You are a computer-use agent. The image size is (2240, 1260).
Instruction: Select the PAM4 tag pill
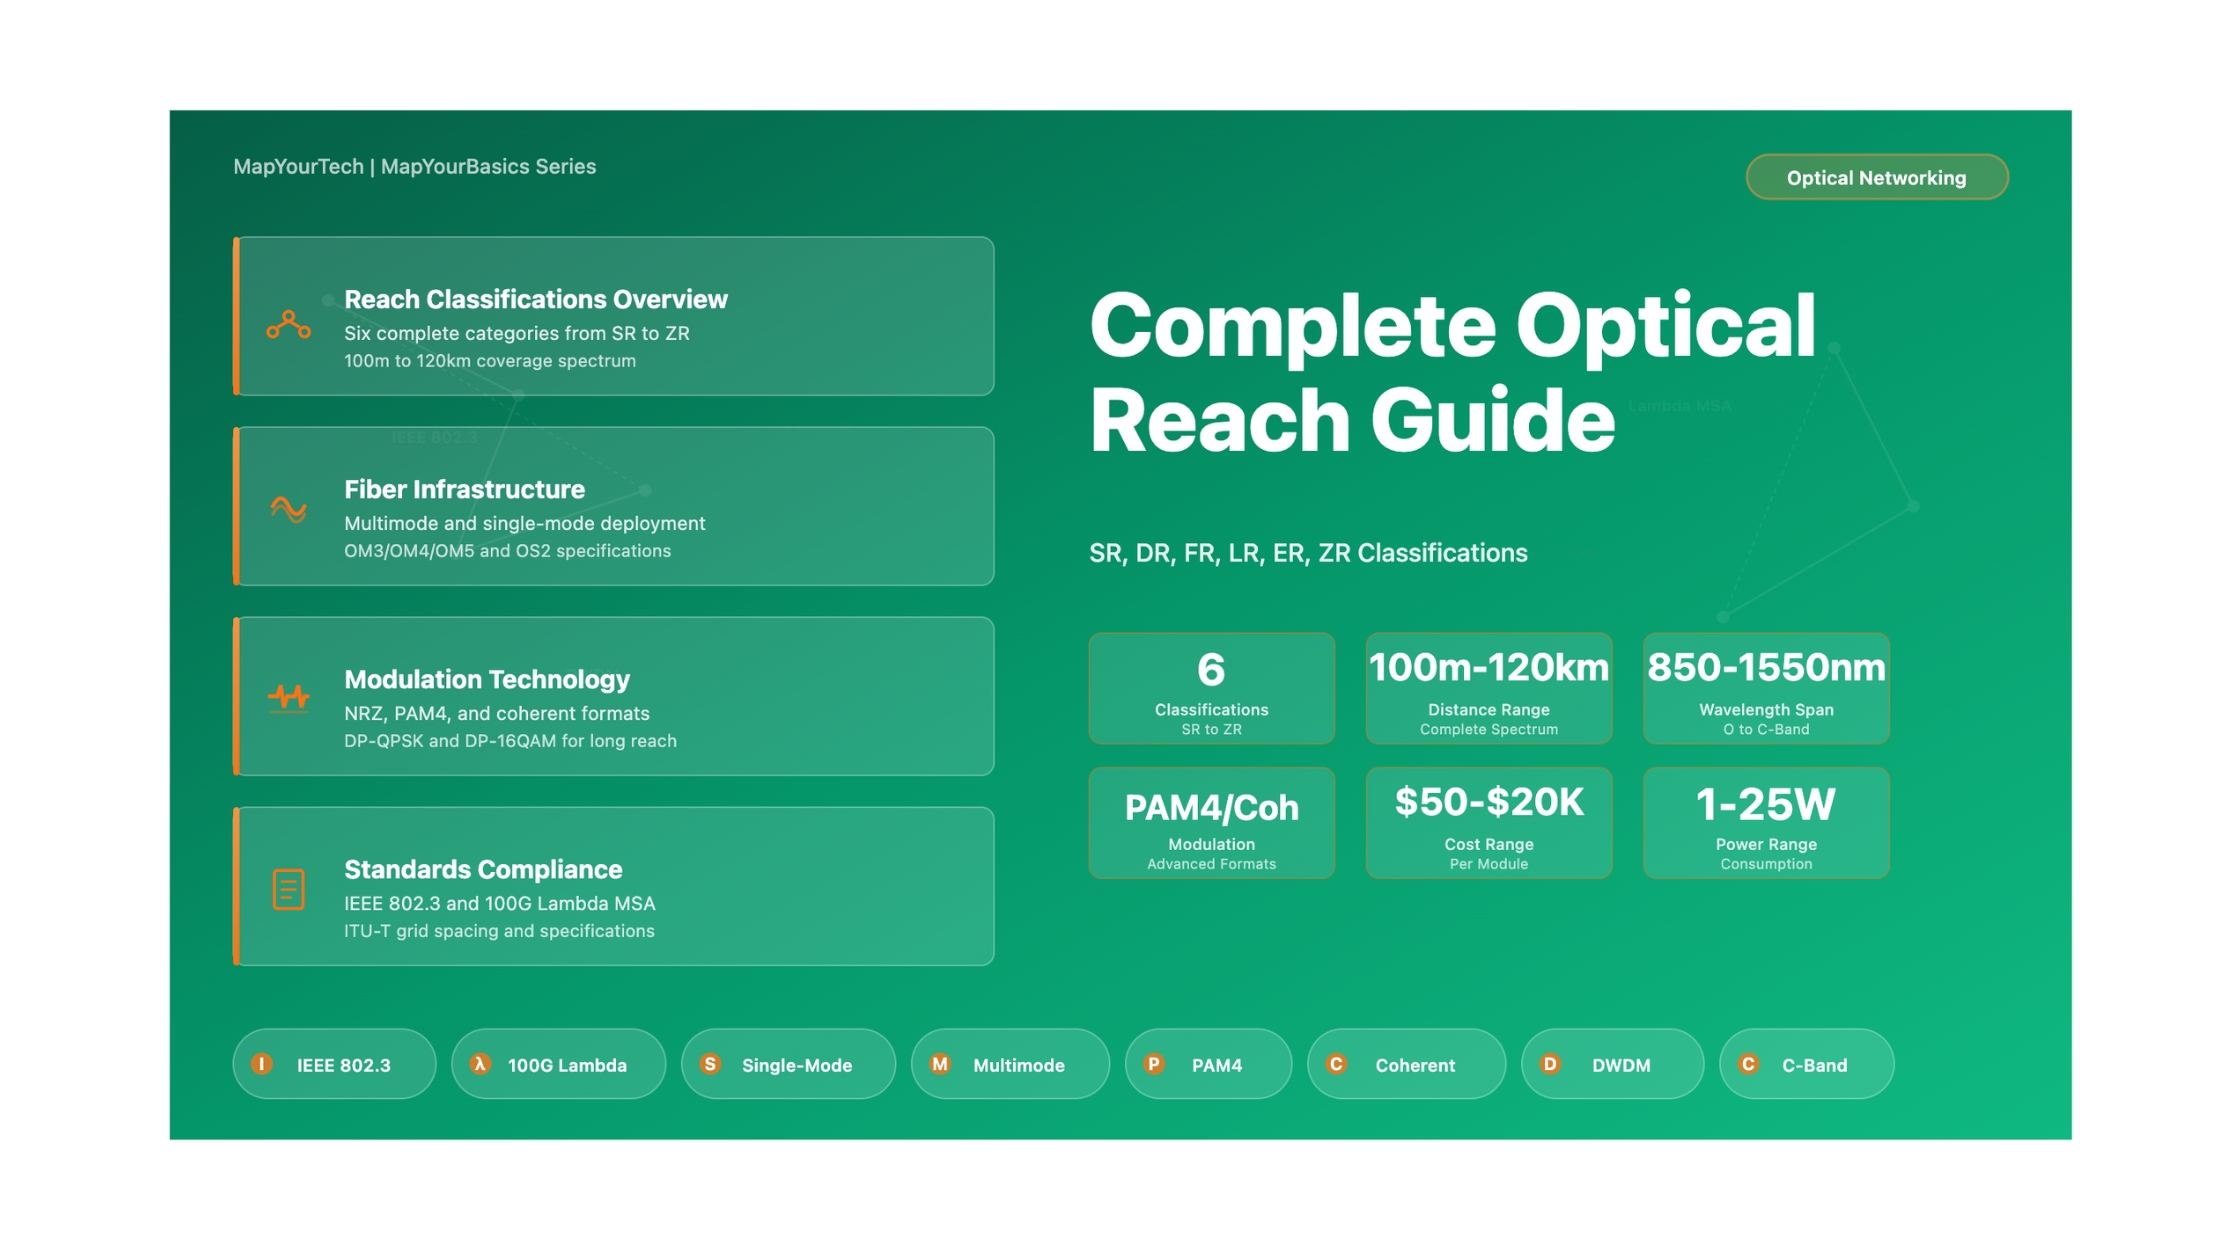1207,1064
